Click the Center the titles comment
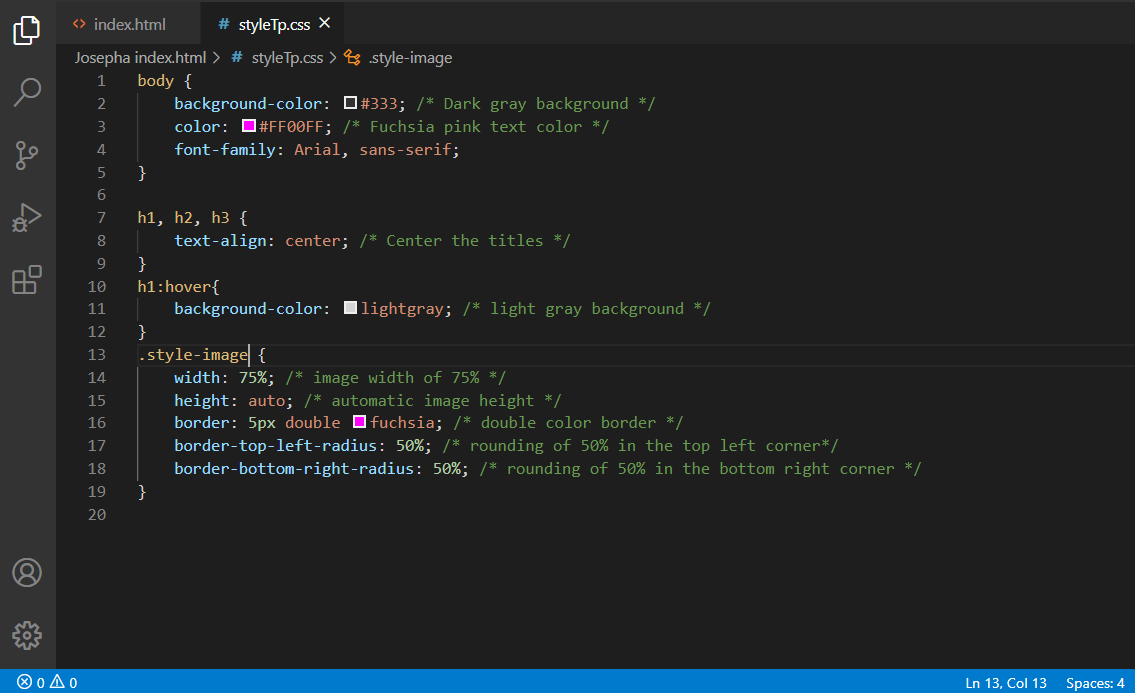The height and width of the screenshot is (693, 1135). tap(465, 241)
